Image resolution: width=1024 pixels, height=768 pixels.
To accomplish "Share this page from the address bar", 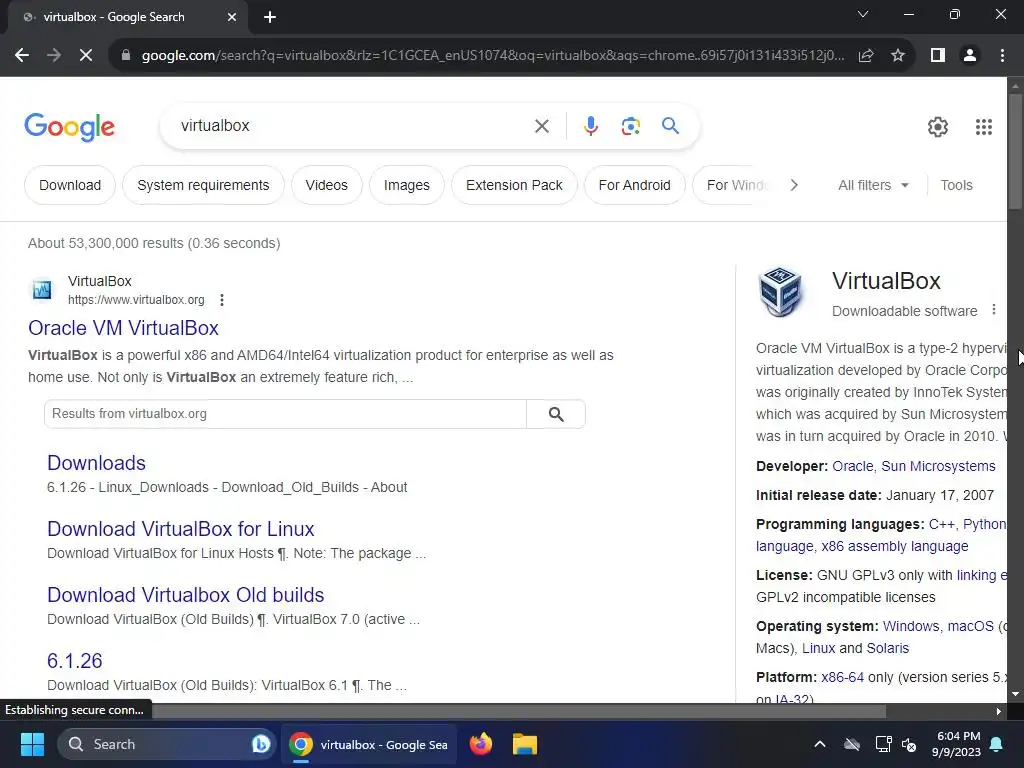I will [866, 56].
